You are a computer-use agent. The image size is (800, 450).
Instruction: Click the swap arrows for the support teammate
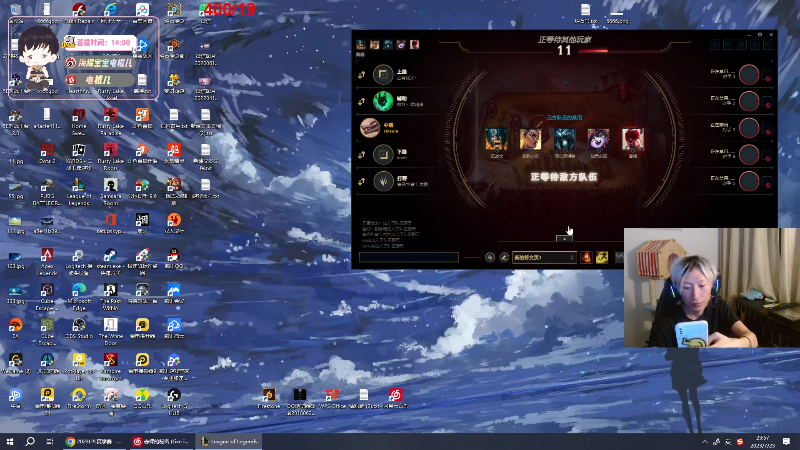click(361, 101)
